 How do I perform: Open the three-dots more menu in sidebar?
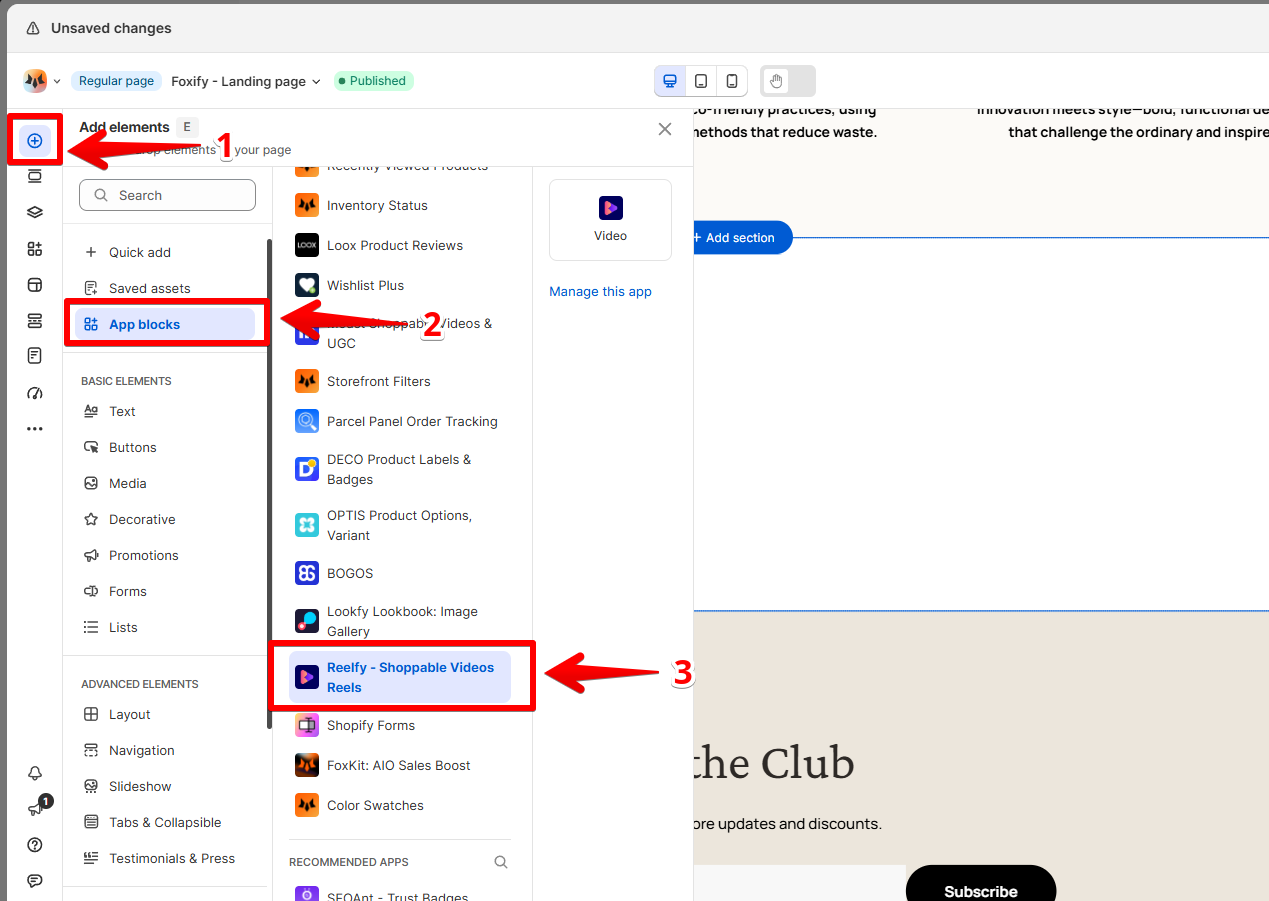tap(35, 429)
